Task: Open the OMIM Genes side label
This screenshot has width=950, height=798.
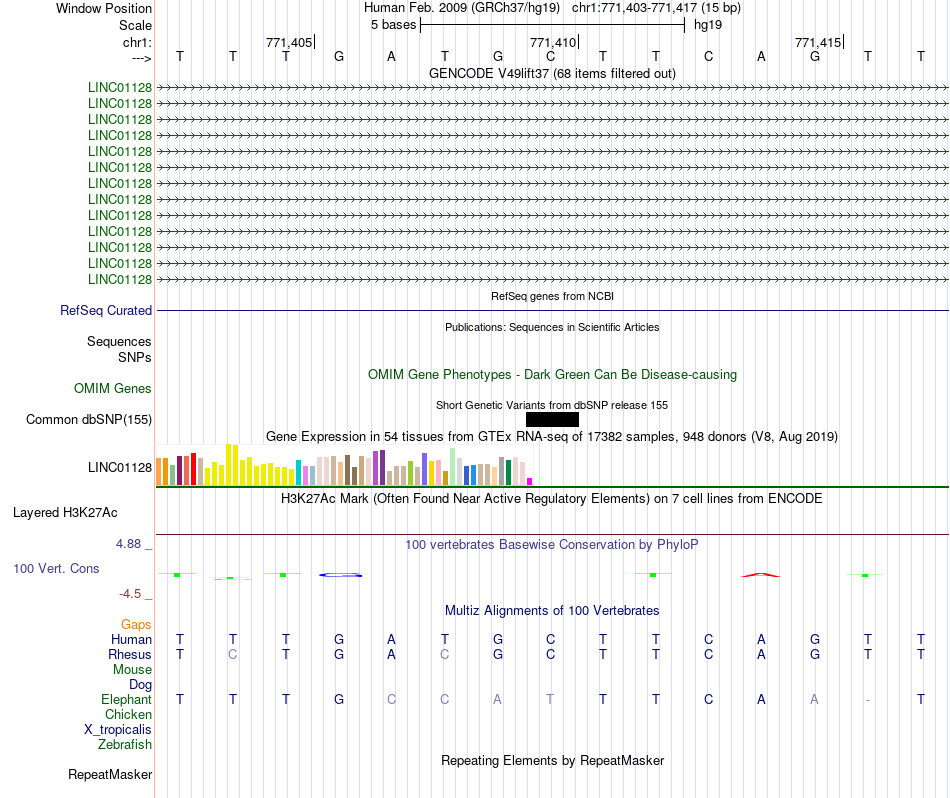Action: pyautogui.click(x=112, y=388)
